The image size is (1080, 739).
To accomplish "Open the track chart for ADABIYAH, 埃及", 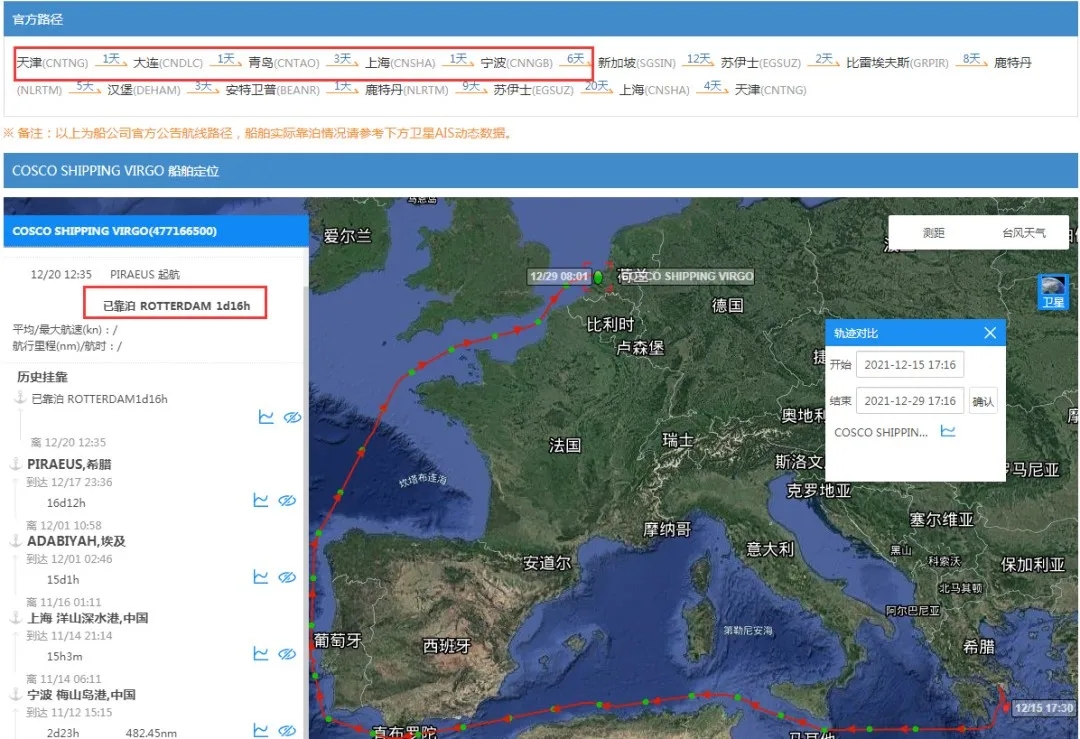I will coord(260,576).
